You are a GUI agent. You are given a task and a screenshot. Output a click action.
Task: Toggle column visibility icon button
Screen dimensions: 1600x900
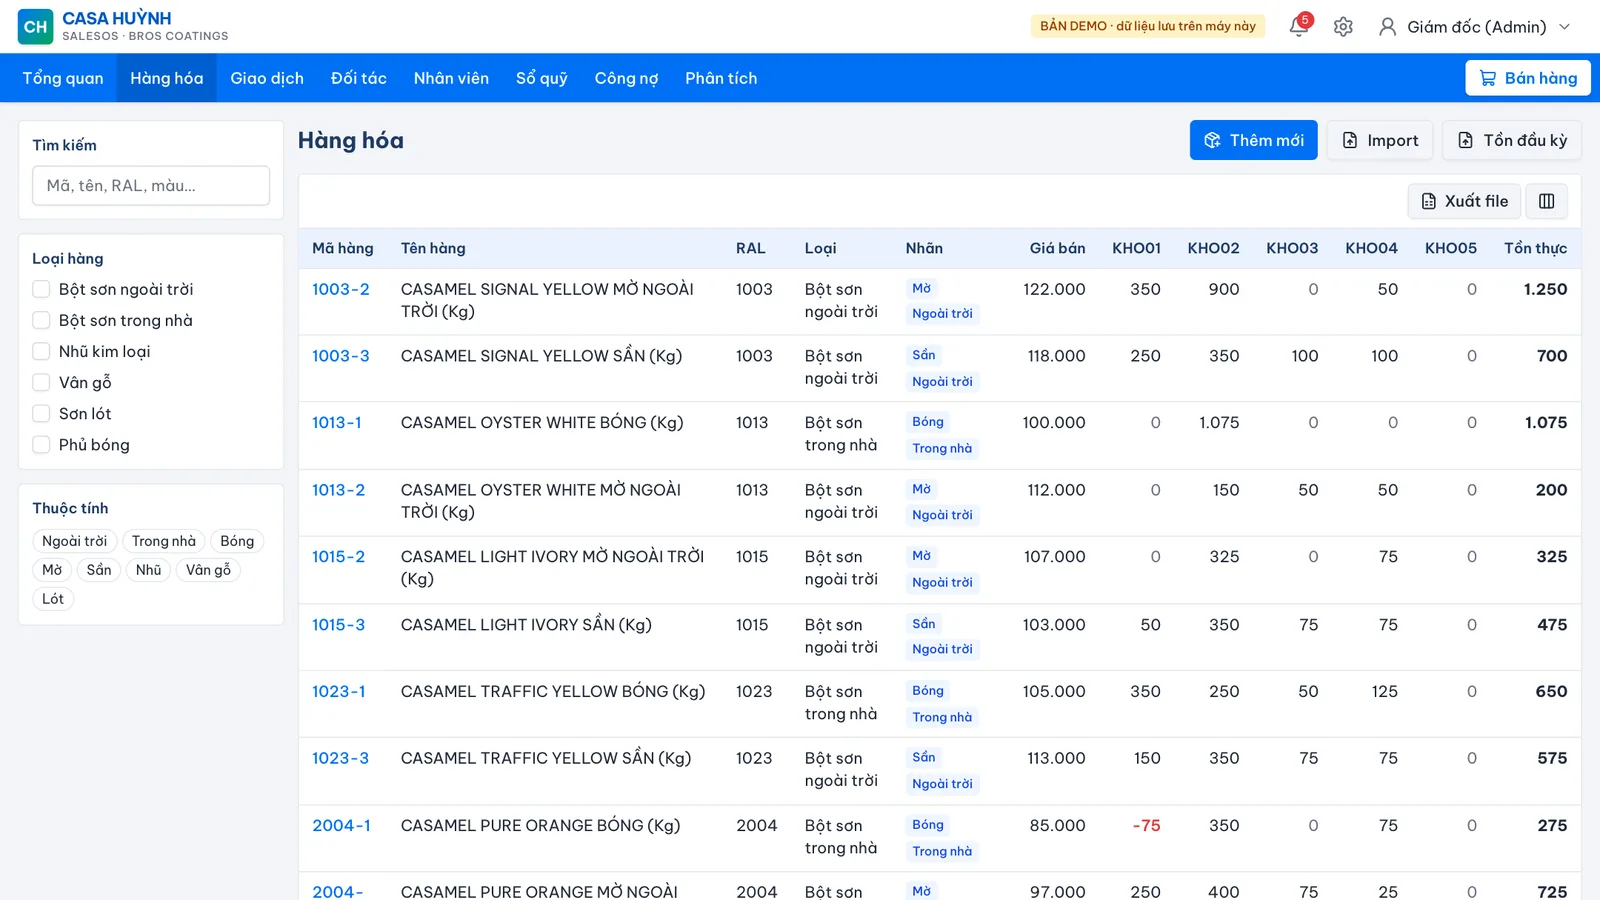pyautogui.click(x=1546, y=201)
